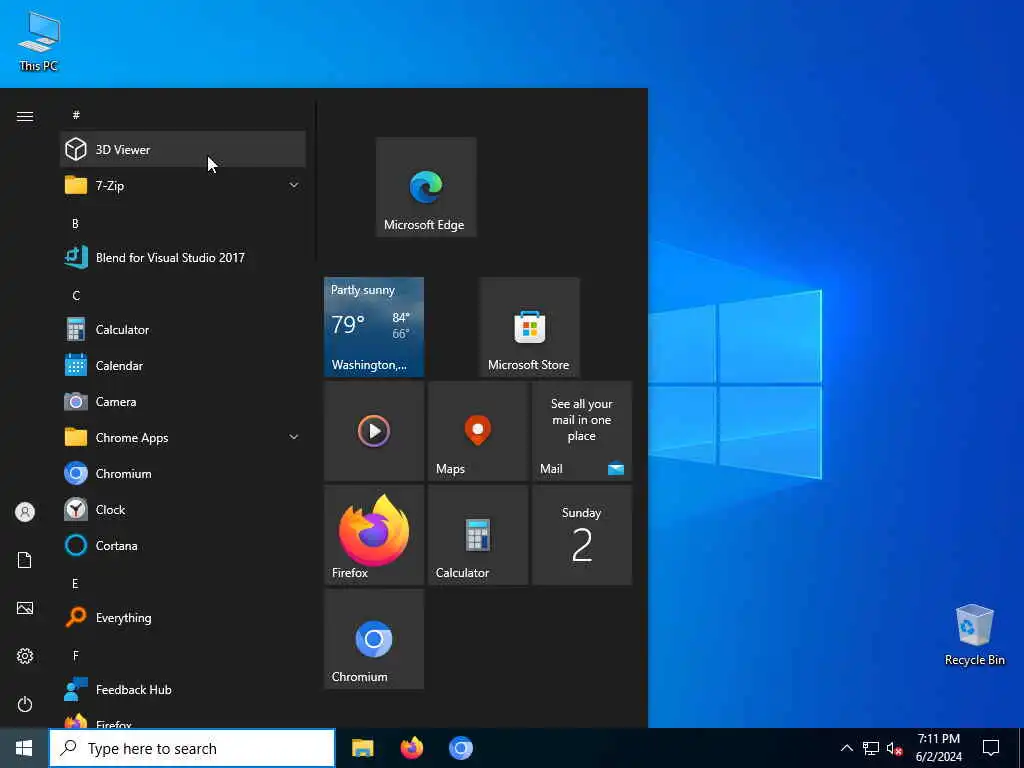Click the C letter header
This screenshot has height=768, width=1024.
tap(76, 295)
